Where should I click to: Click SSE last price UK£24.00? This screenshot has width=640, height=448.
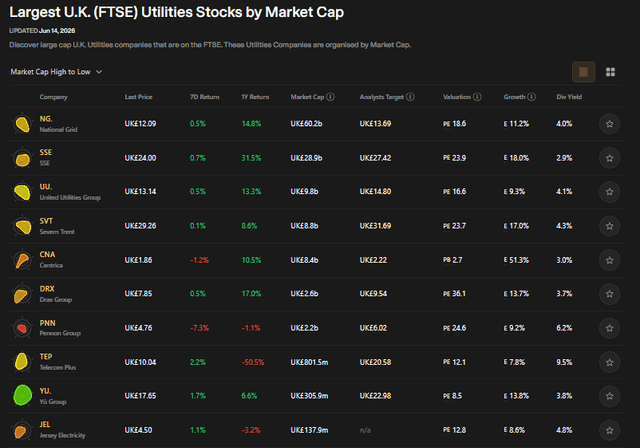coord(140,158)
